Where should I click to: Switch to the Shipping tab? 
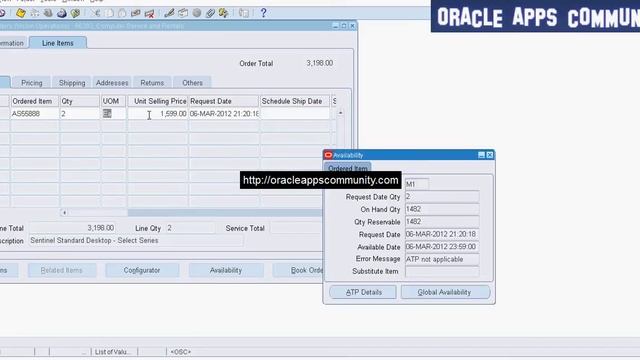[72, 83]
